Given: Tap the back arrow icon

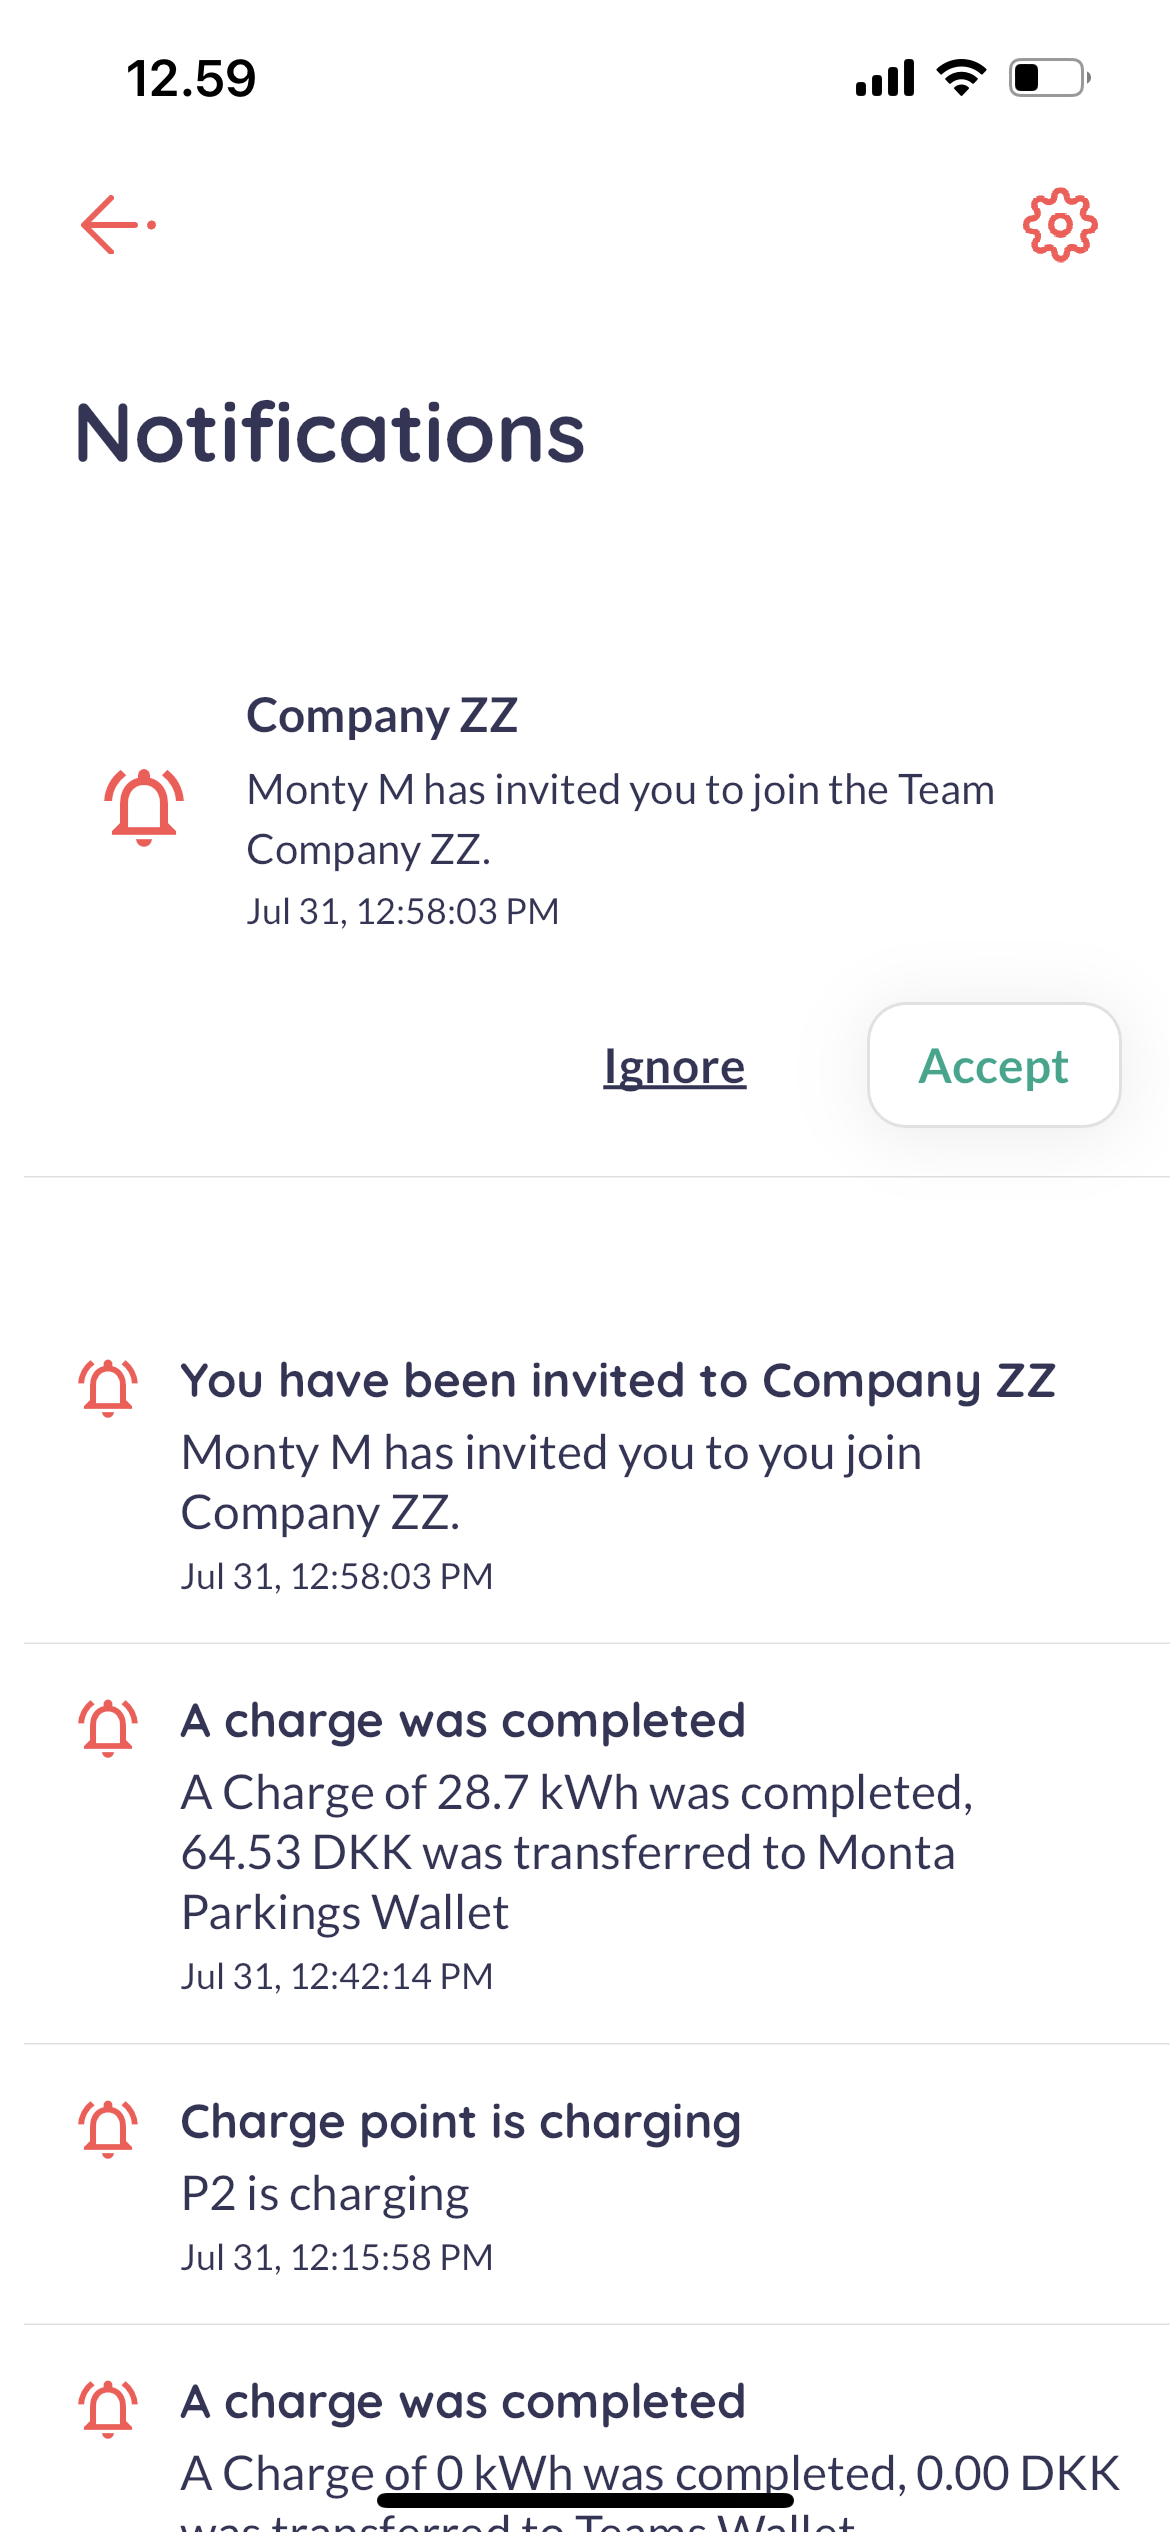Looking at the screenshot, I should click(118, 225).
